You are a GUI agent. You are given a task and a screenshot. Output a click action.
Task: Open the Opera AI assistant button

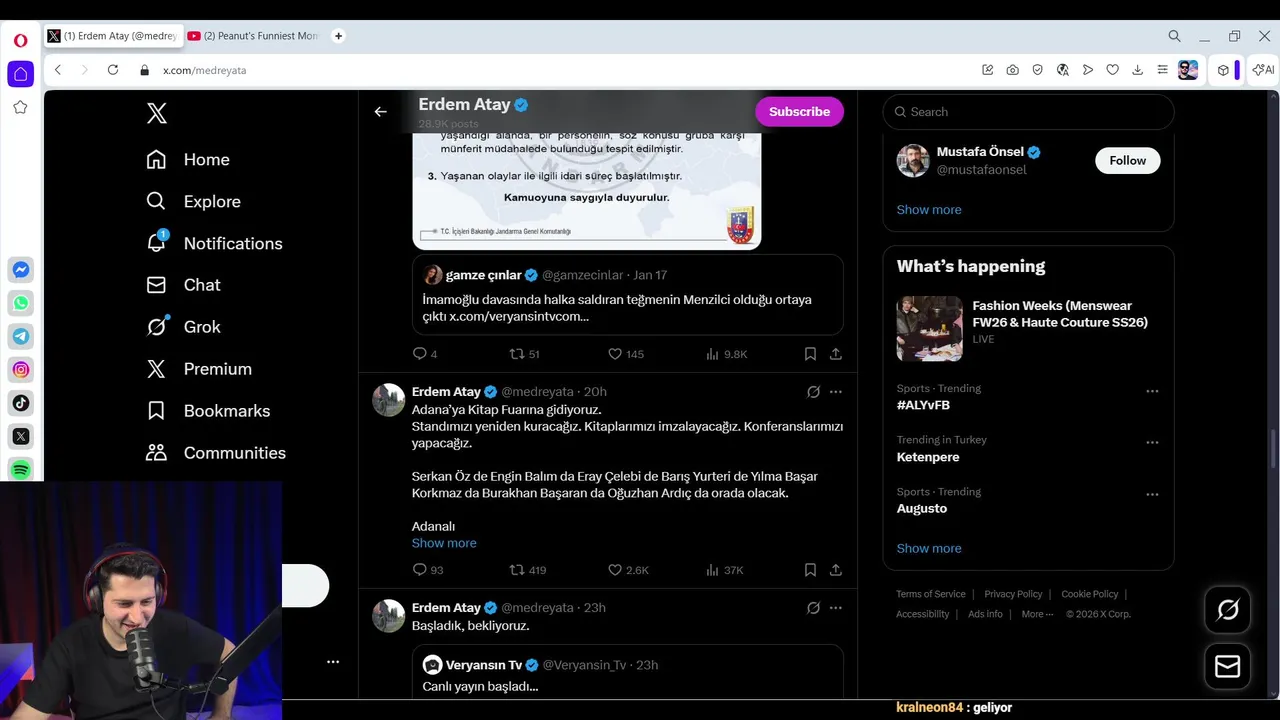(x=1263, y=70)
